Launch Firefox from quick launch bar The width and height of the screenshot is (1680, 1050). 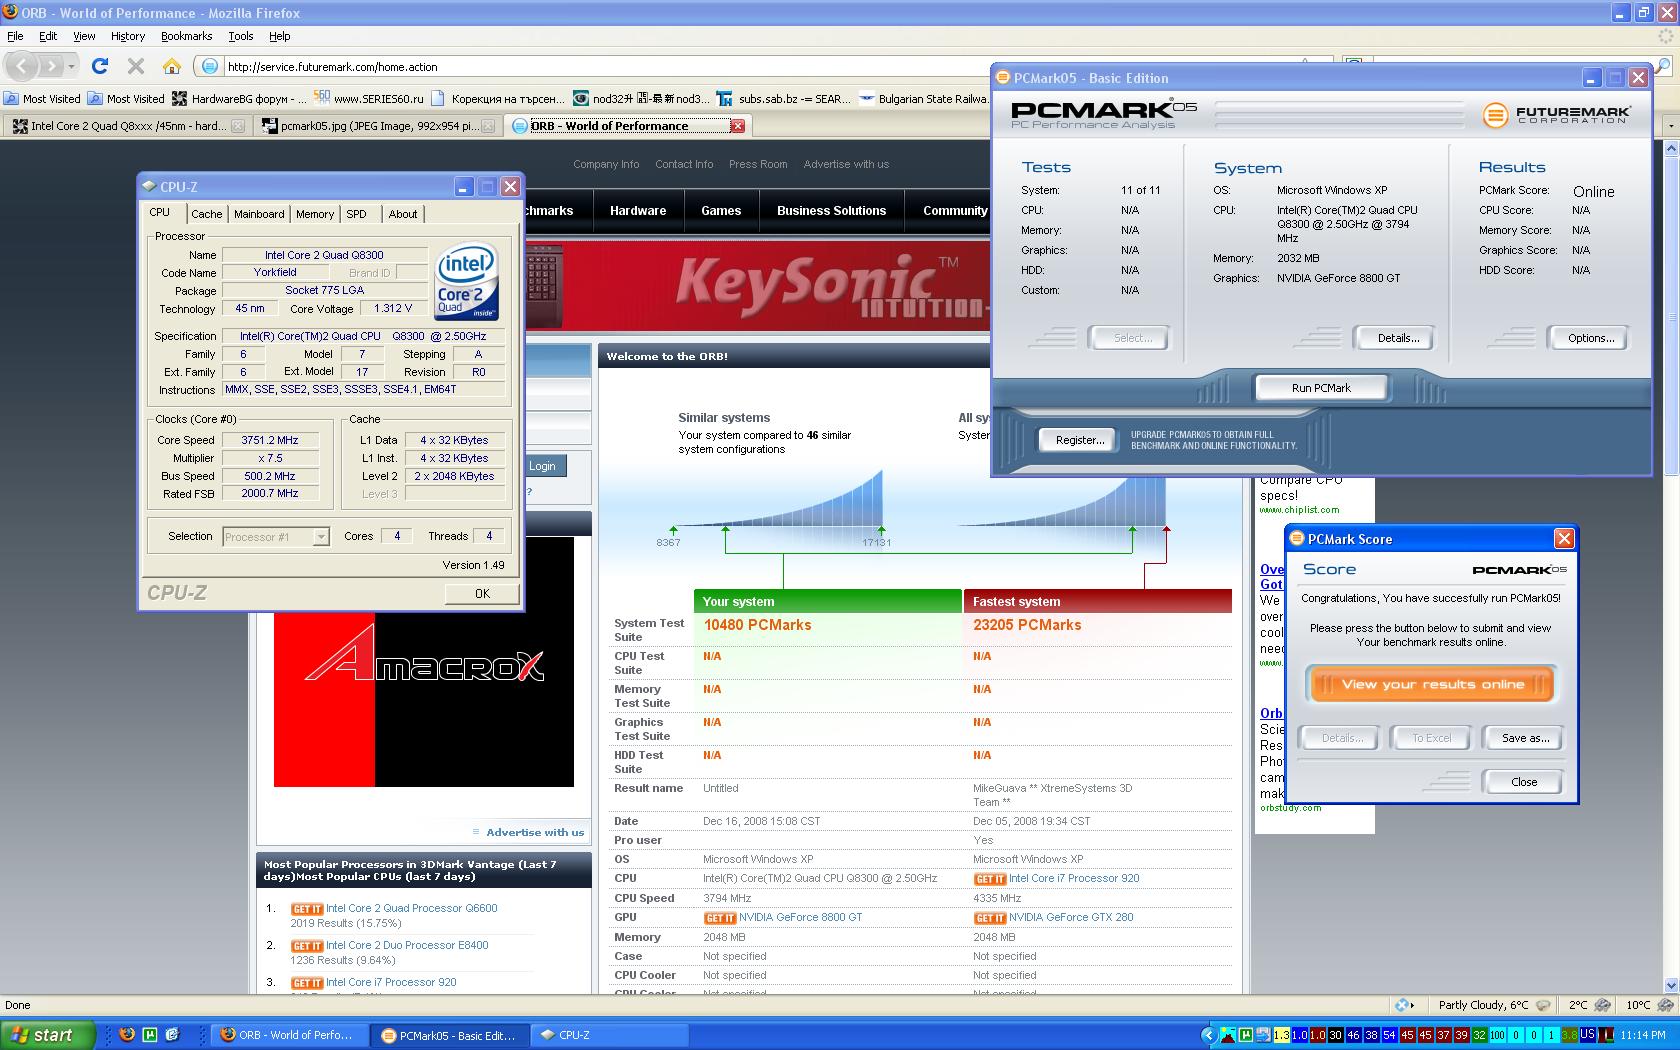point(127,1035)
